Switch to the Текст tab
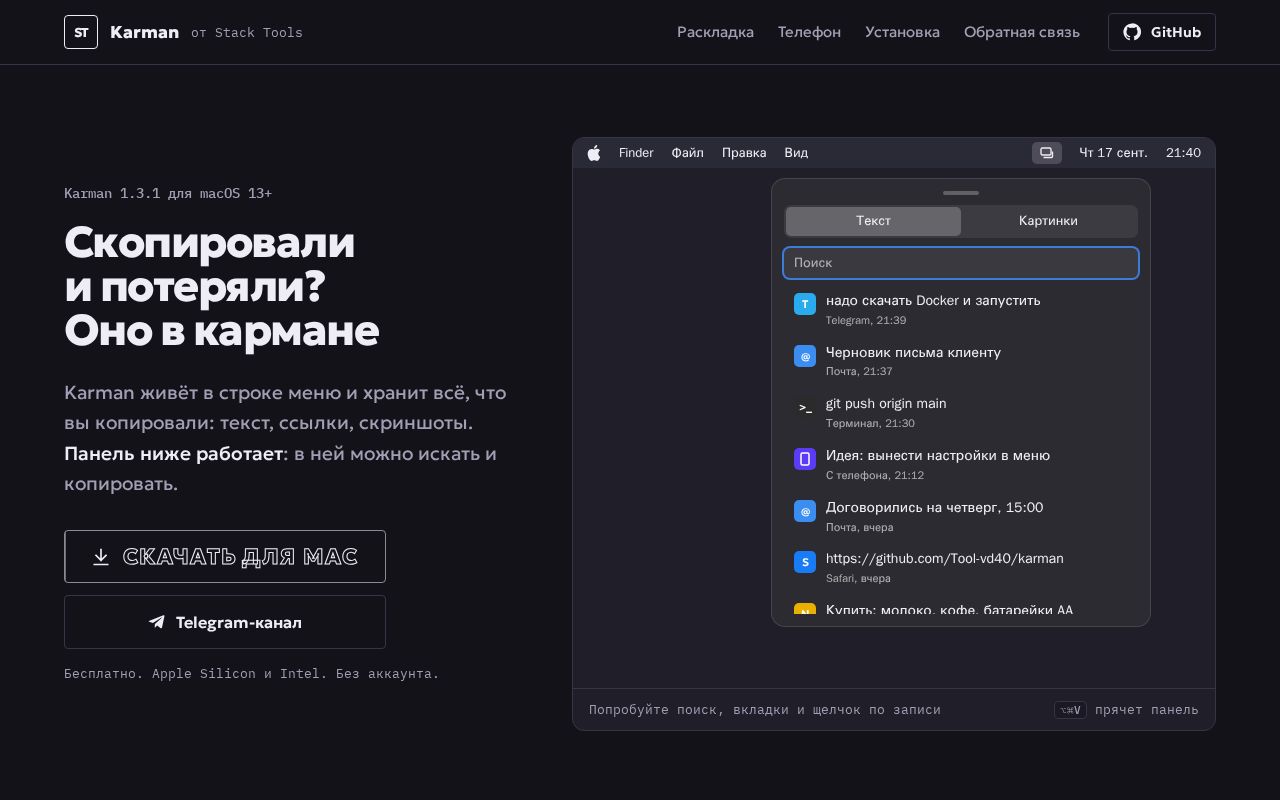Viewport: 1280px width, 800px height. point(873,221)
